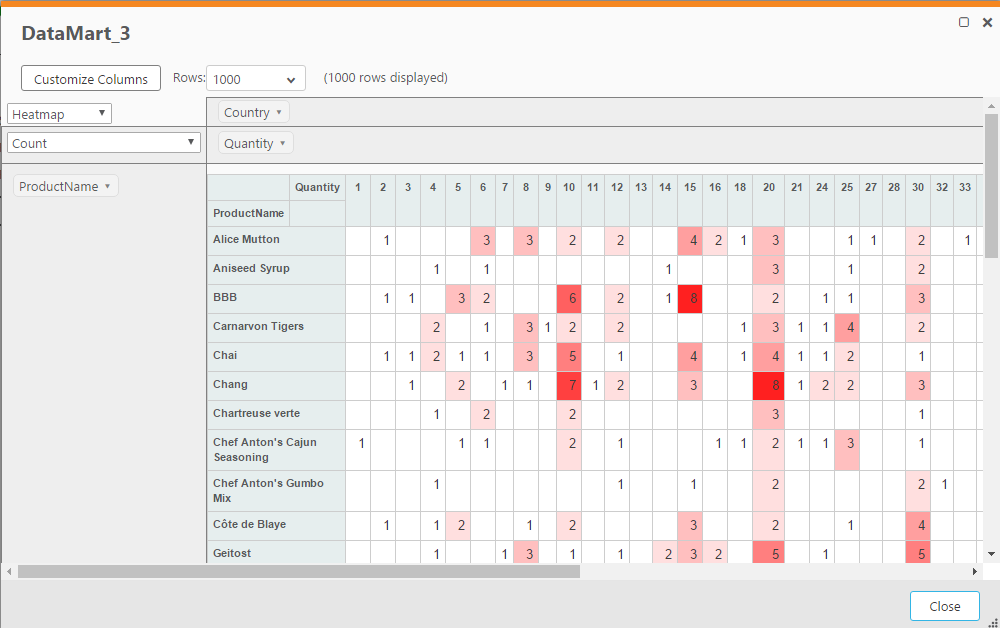Select the BBB row header
Image resolution: width=1000 pixels, height=628 pixels.
coord(276,298)
